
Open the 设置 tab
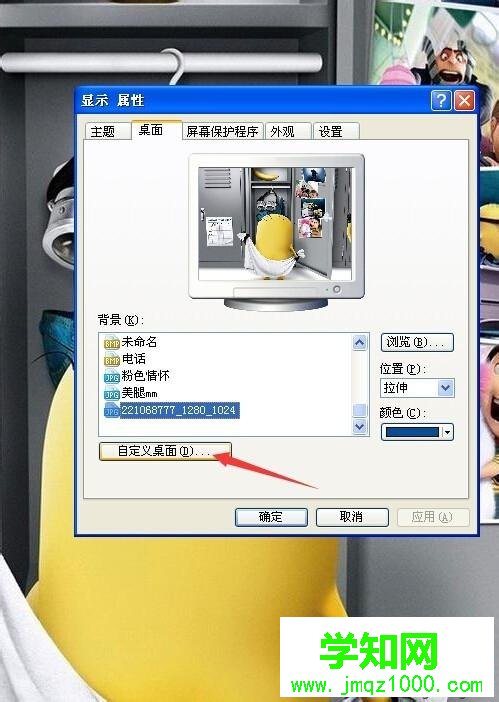click(x=336, y=132)
